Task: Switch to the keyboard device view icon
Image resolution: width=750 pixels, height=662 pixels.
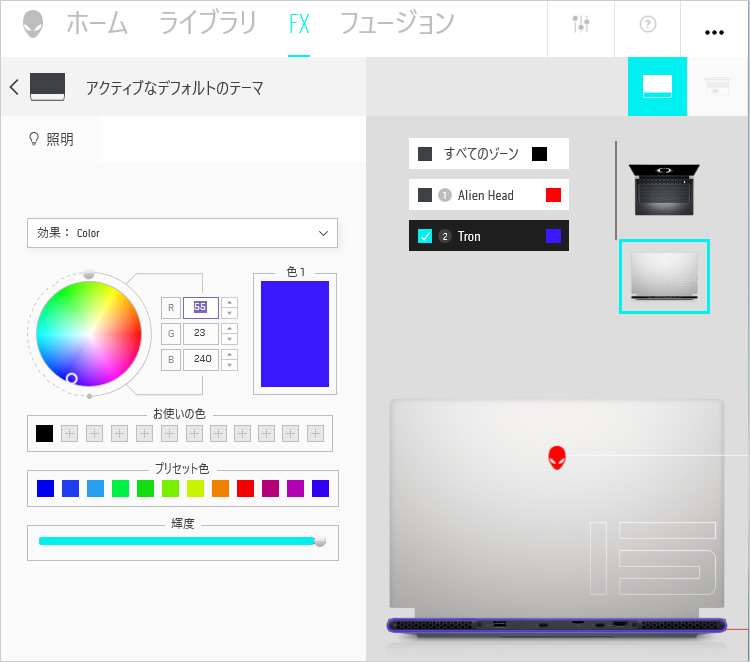Action: tap(716, 87)
